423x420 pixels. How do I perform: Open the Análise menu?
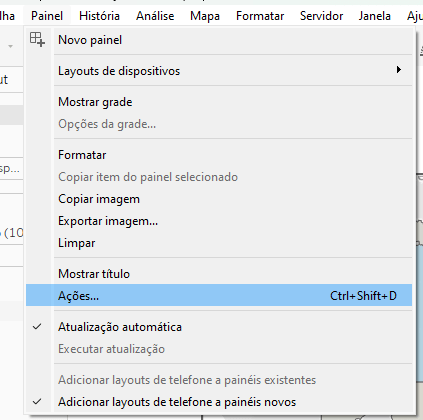pos(155,16)
